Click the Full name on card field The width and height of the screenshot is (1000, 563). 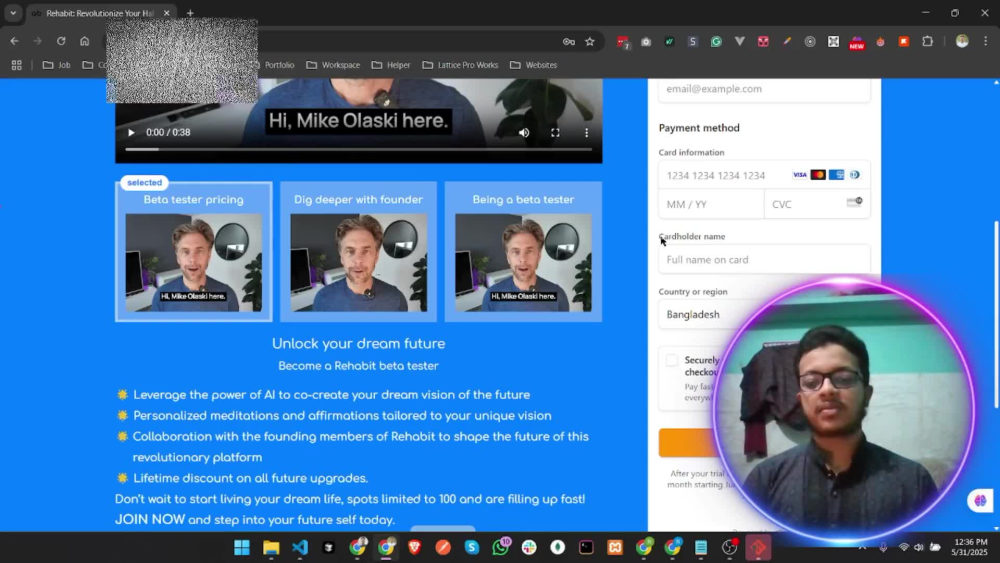(x=764, y=260)
